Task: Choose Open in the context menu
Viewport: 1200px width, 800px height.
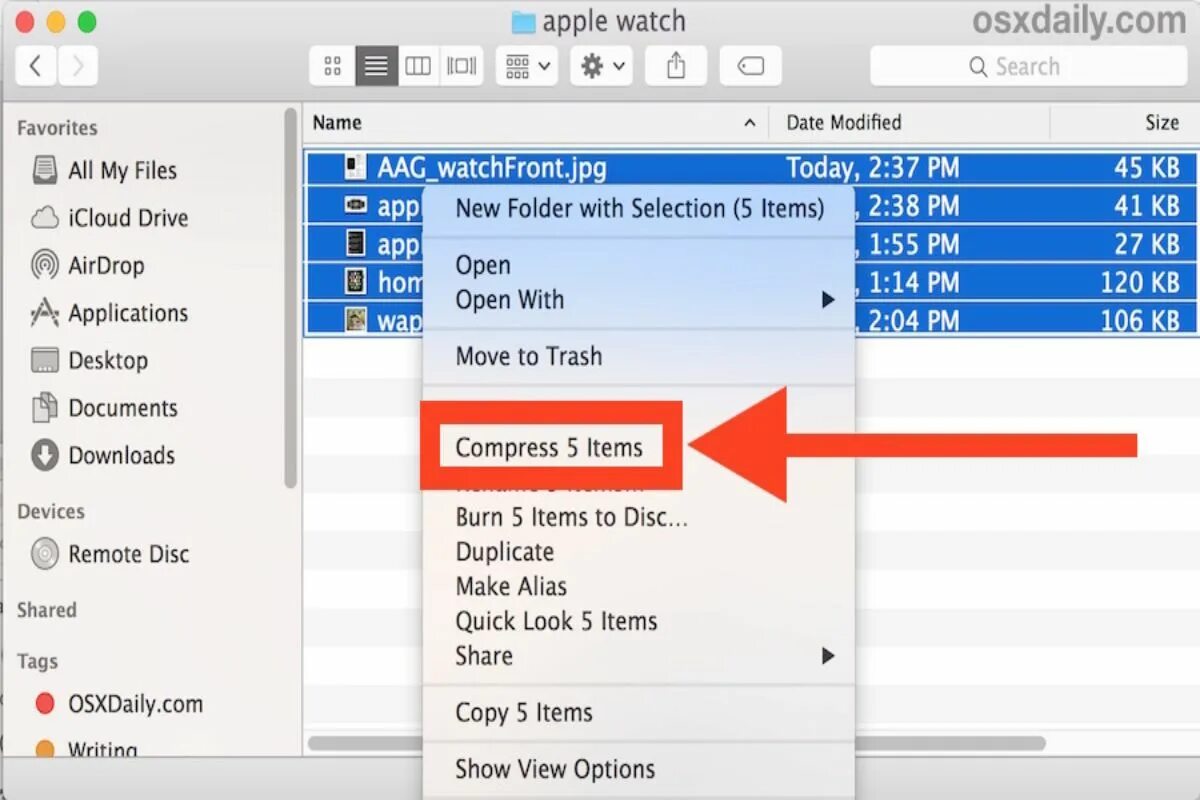Action: click(483, 265)
